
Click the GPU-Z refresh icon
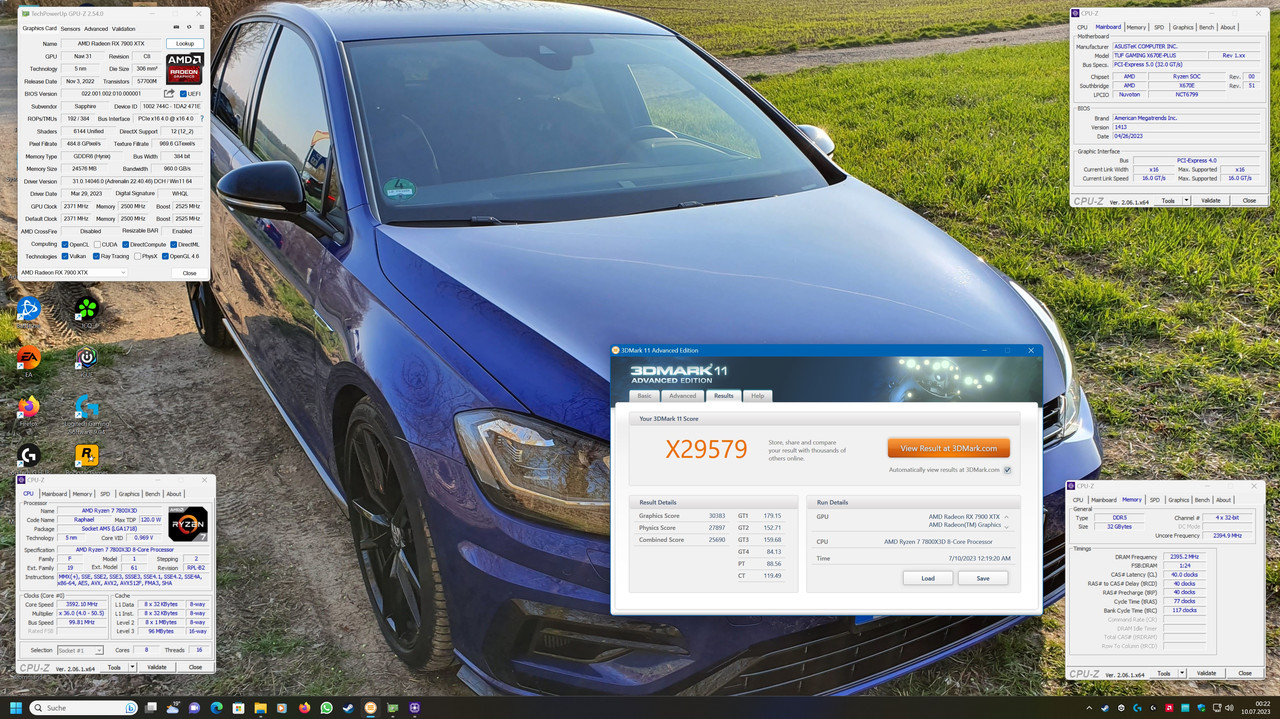click(x=189, y=28)
